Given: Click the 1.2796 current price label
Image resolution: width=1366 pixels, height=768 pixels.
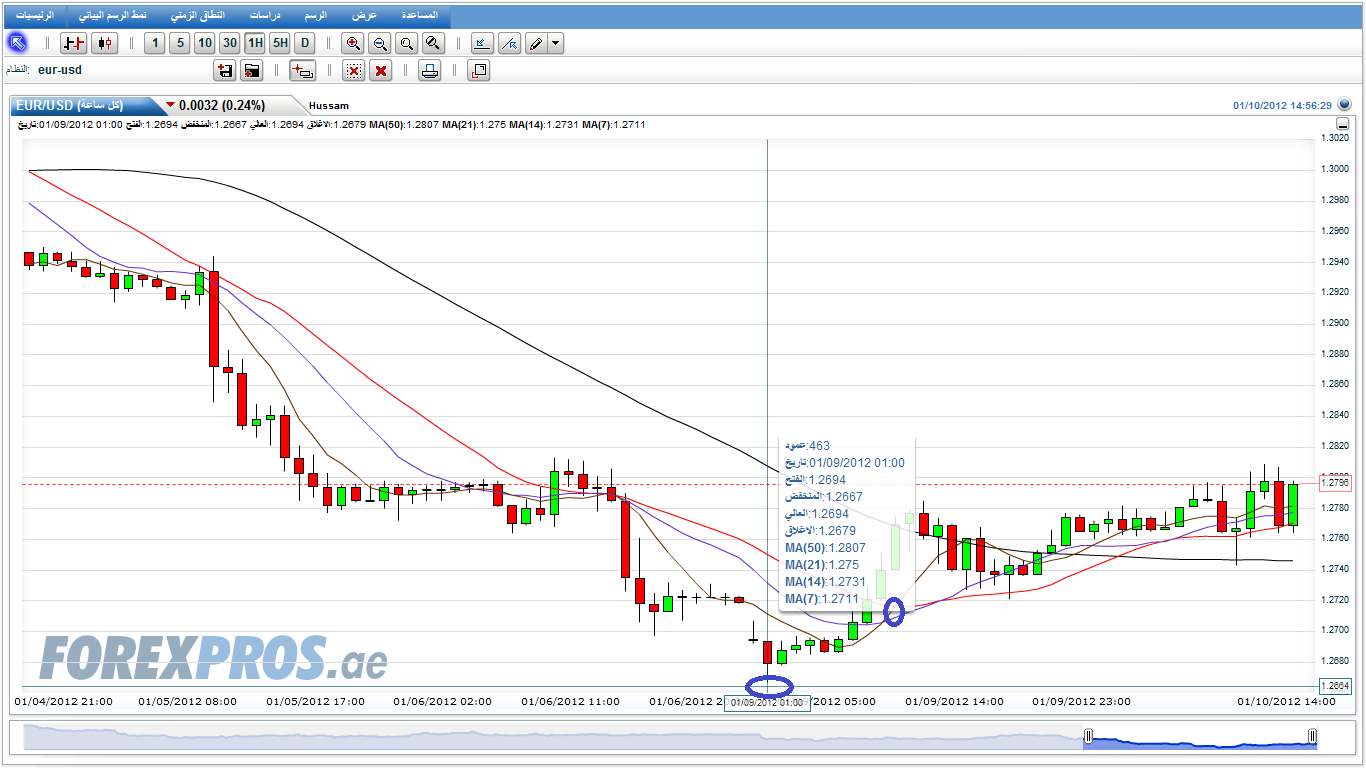Looking at the screenshot, I should (x=1335, y=483).
